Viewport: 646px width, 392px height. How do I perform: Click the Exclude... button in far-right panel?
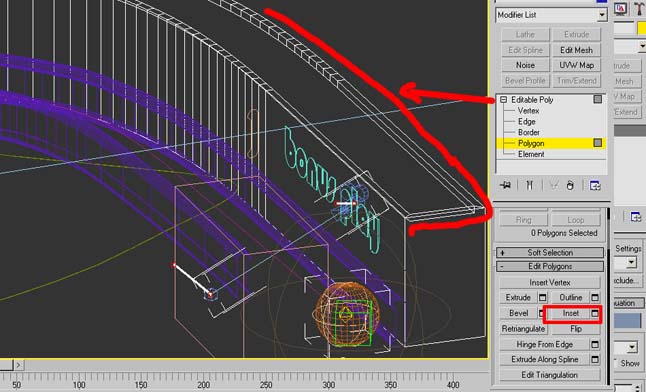628,281
